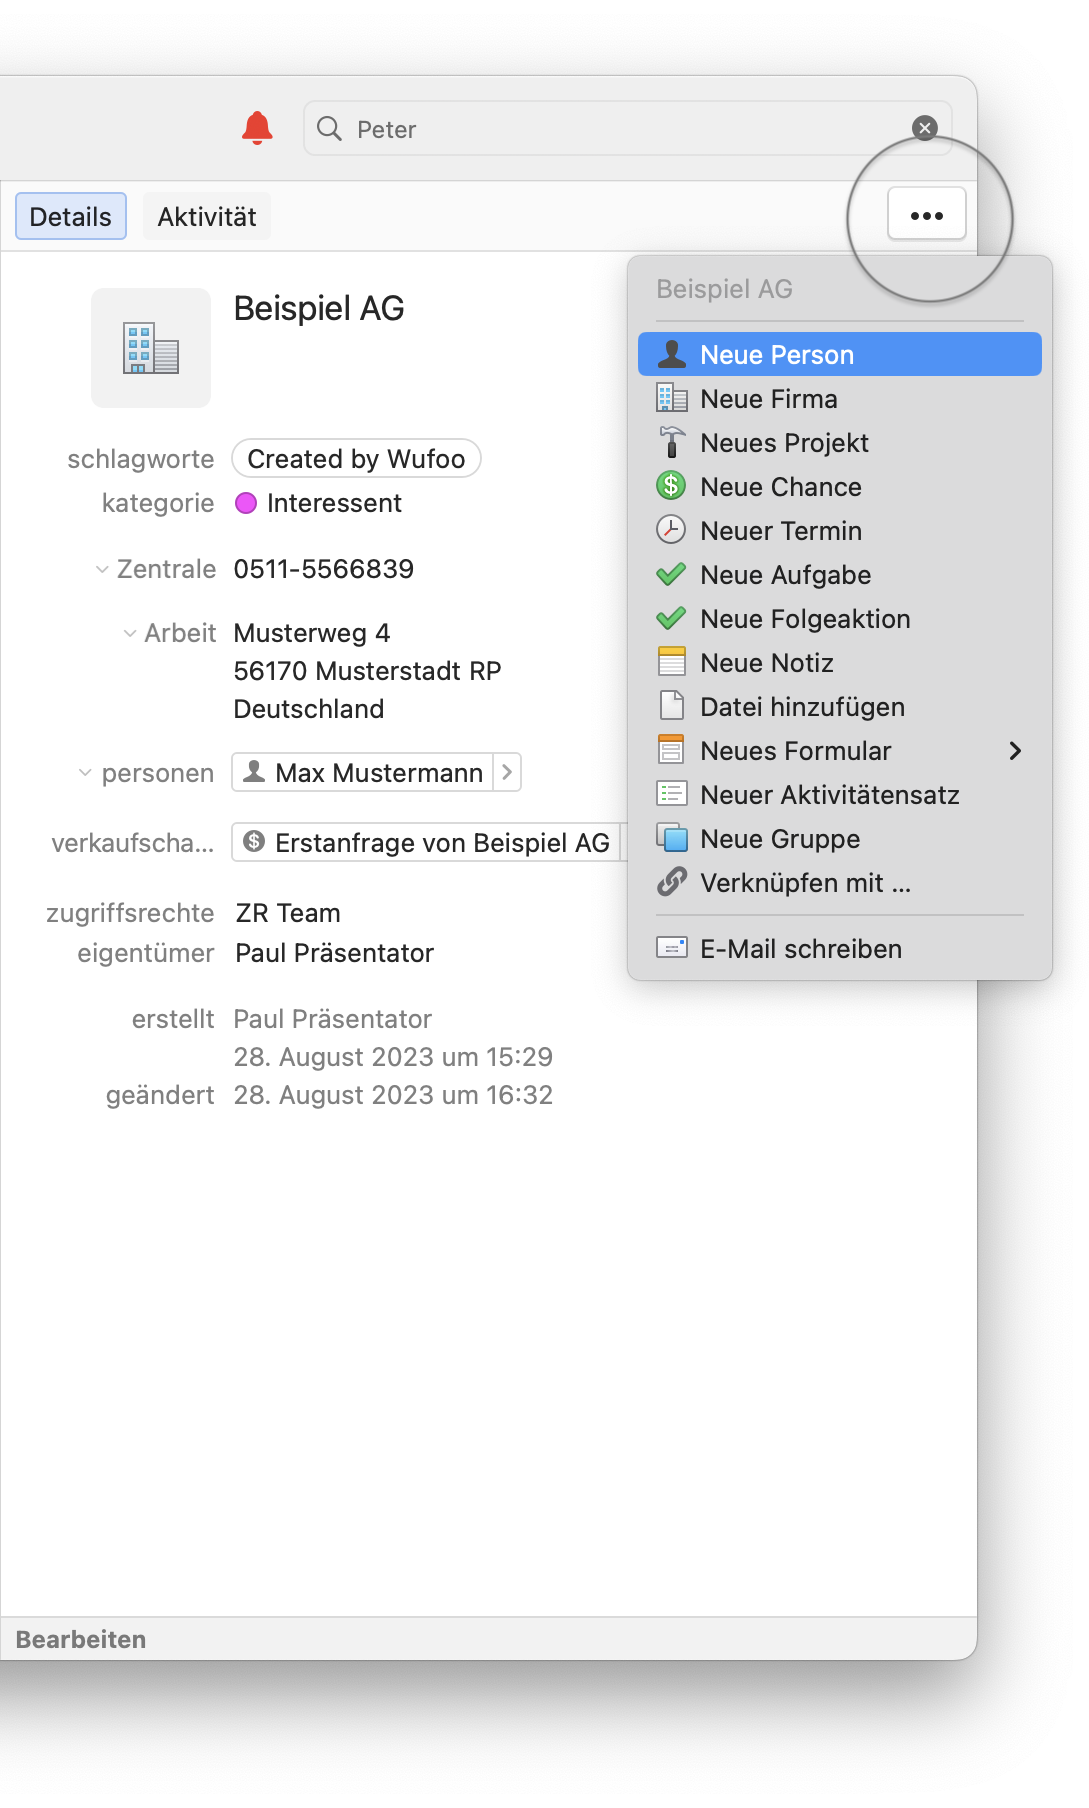Click into the search field containing Peter
Image resolution: width=1089 pixels, height=1808 pixels.
[620, 129]
